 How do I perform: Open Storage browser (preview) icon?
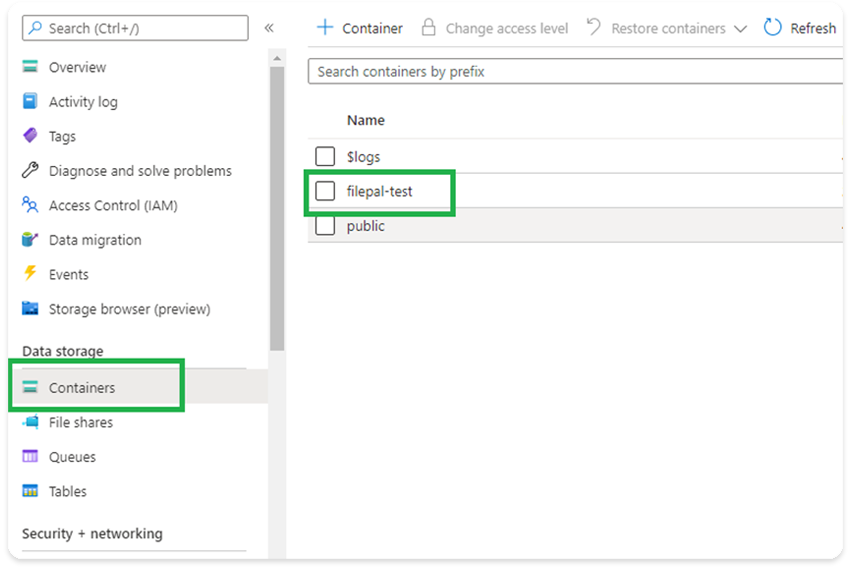tap(30, 309)
